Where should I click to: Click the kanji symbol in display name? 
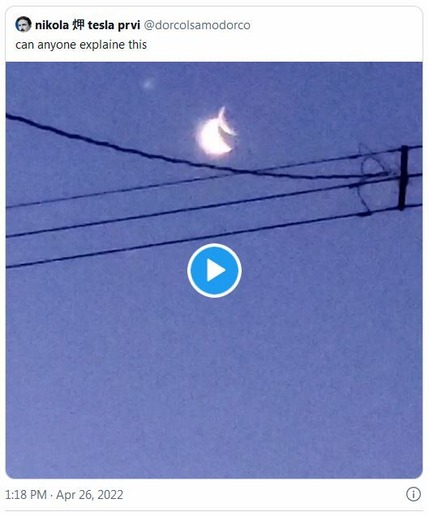pos(78,25)
